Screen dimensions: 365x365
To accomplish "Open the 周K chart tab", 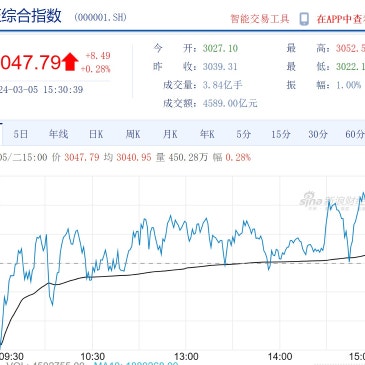I will click(133, 134).
